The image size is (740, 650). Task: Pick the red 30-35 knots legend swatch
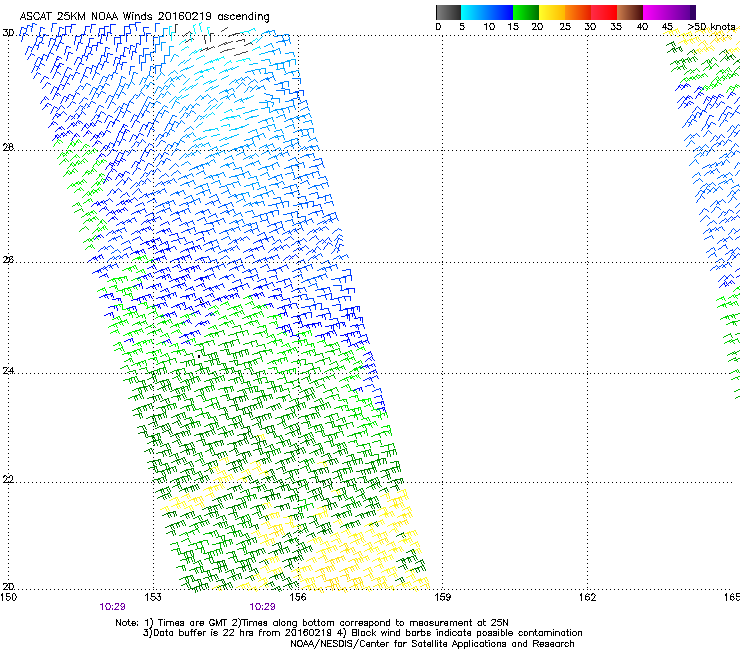[604, 12]
